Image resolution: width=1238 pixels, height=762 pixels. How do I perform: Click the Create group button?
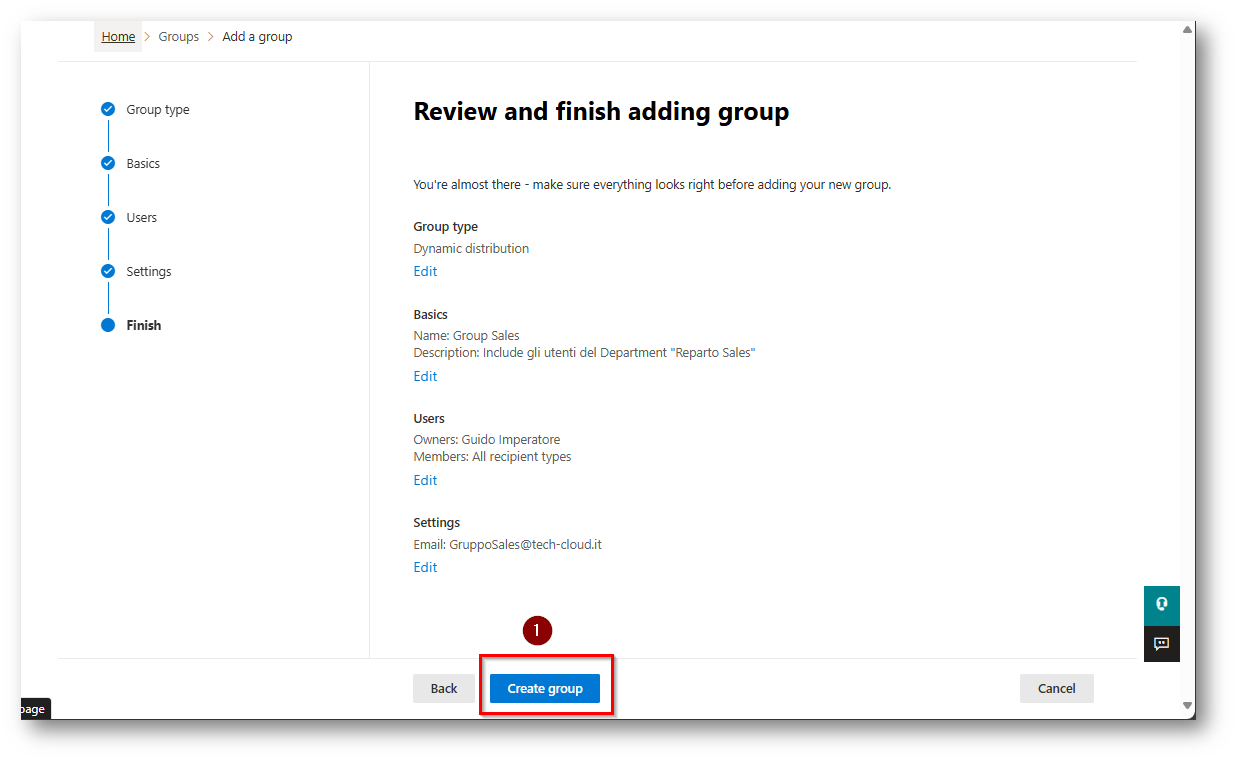coord(544,689)
